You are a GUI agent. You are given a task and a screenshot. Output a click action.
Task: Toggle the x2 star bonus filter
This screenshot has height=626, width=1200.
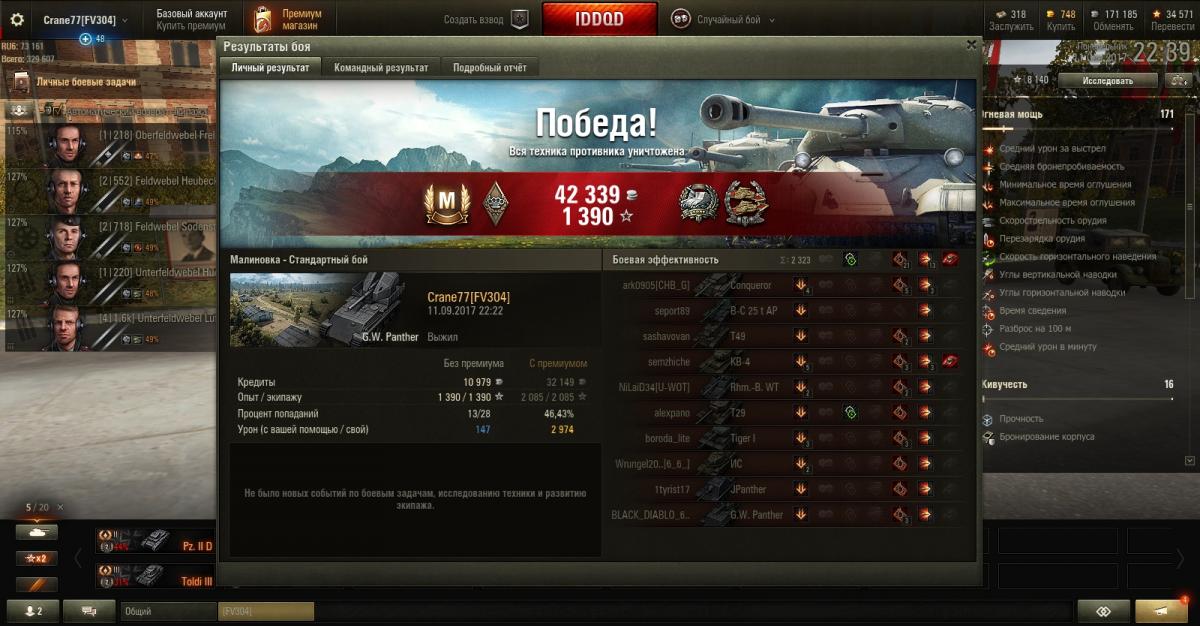(x=36, y=558)
